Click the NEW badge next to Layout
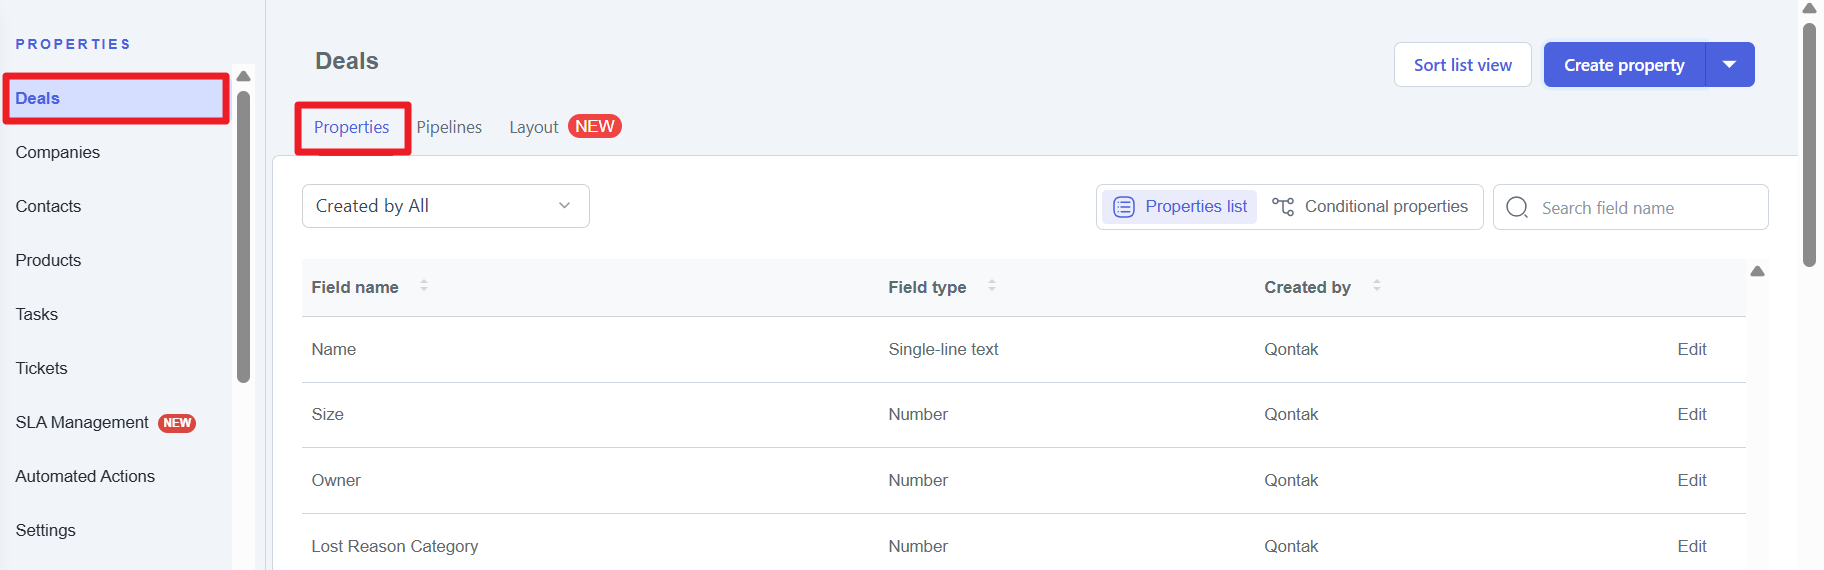The image size is (1824, 570). (x=595, y=127)
